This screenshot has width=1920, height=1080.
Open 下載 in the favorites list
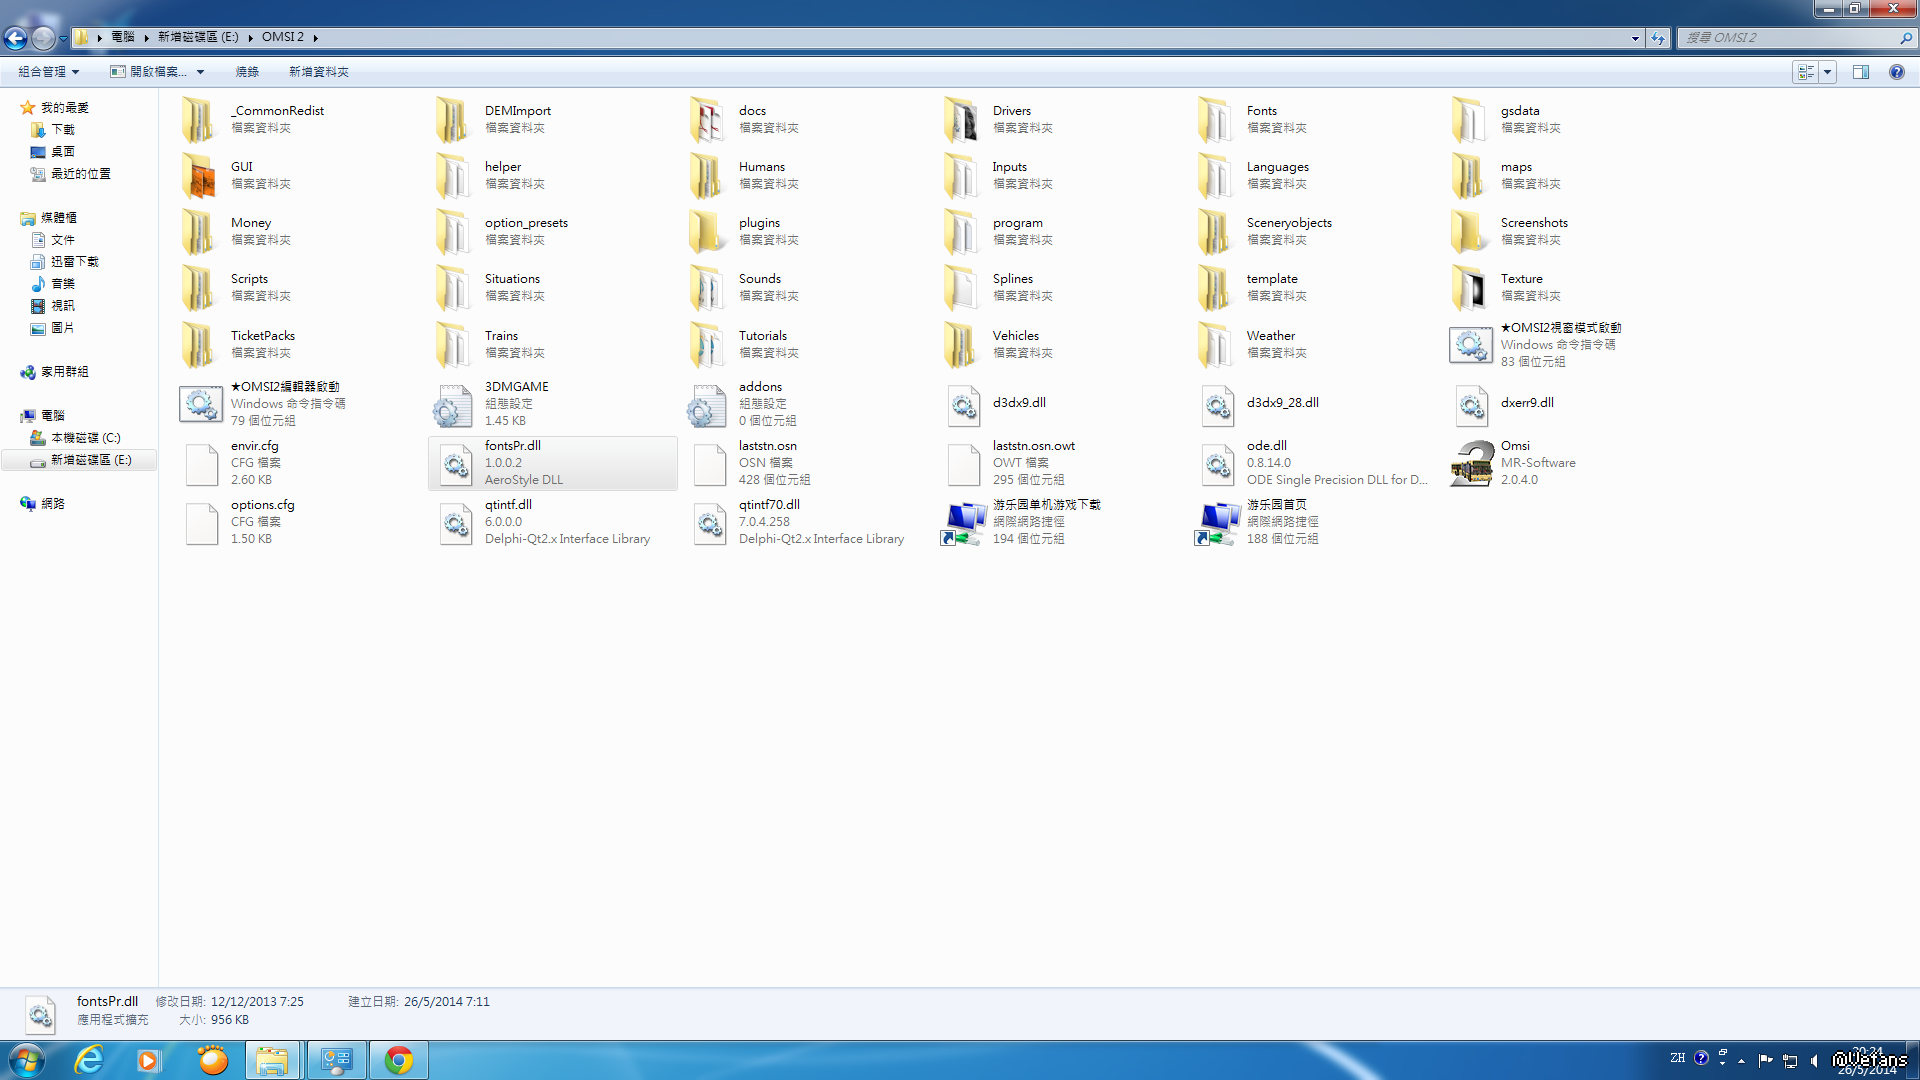pos(62,130)
